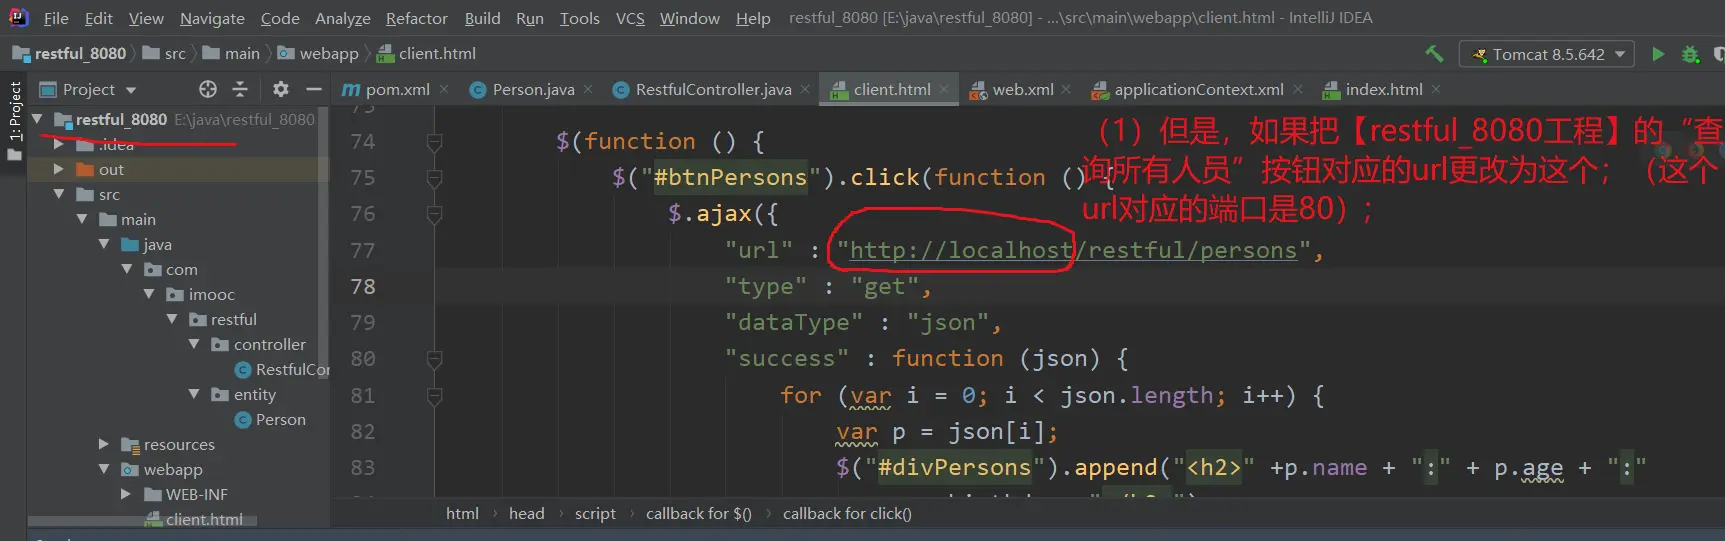Open Project panel settings gear

point(281,89)
